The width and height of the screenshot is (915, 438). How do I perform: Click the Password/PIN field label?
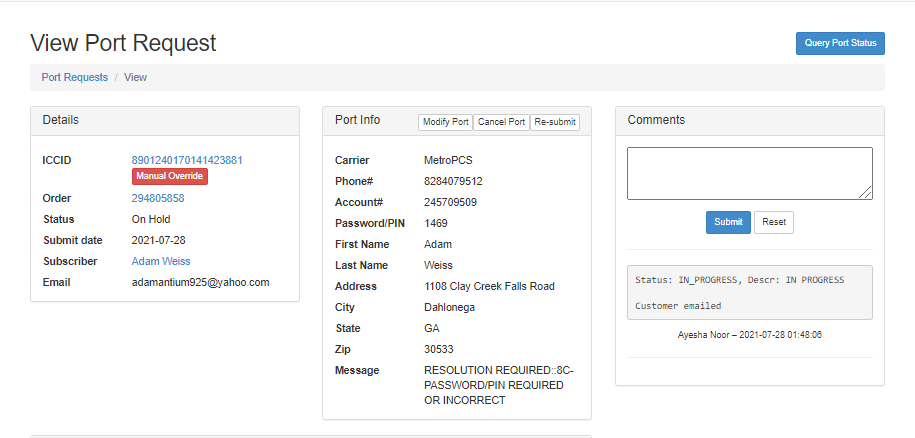370,223
